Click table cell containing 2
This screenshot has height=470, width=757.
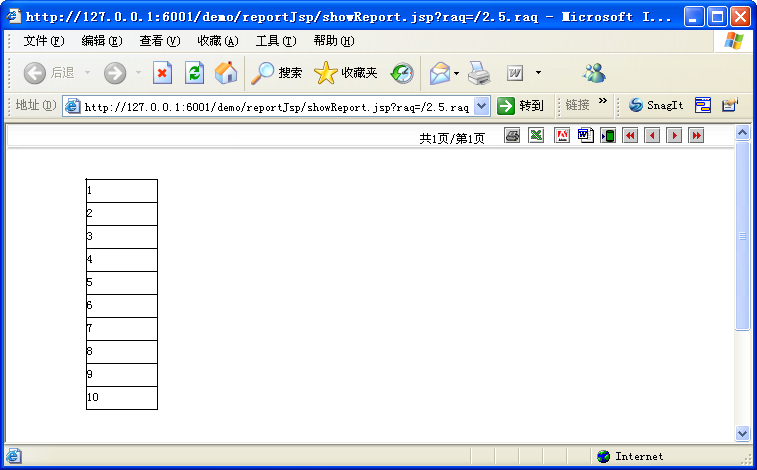(x=122, y=214)
